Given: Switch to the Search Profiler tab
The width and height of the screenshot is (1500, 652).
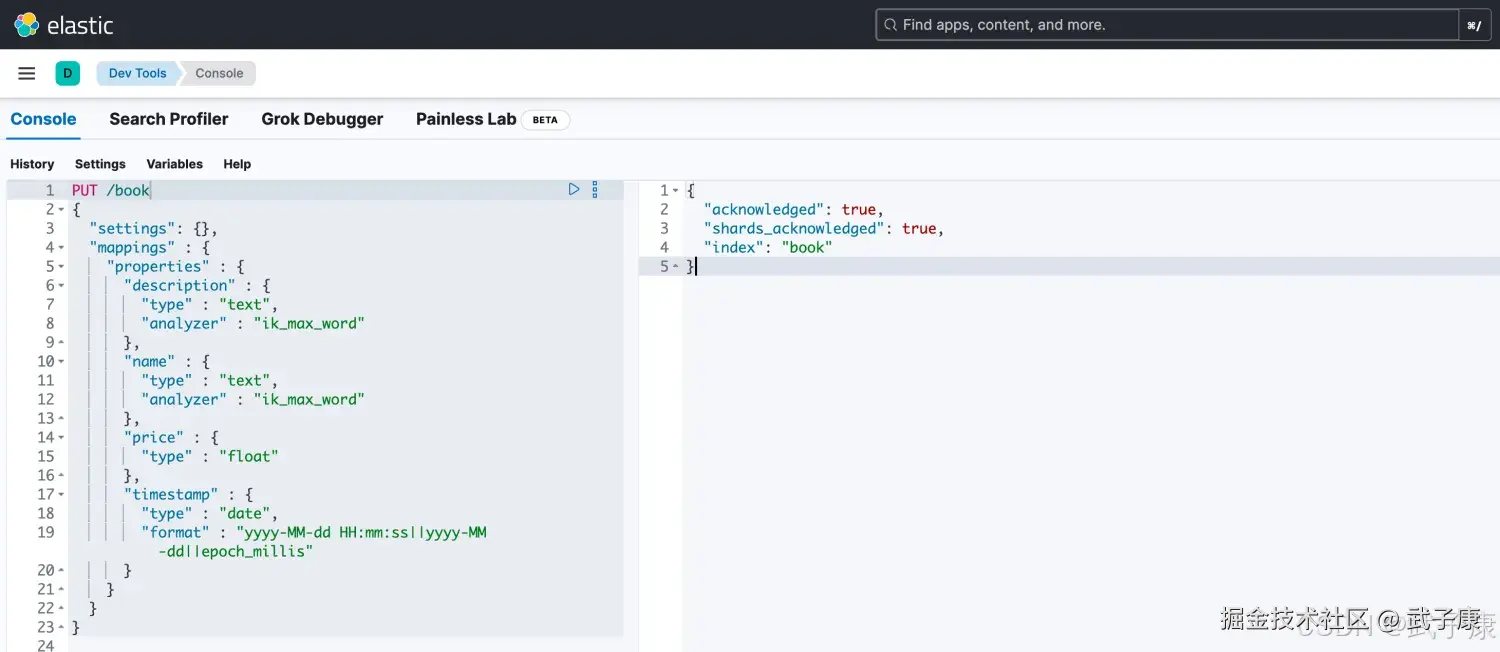Looking at the screenshot, I should click(x=168, y=119).
